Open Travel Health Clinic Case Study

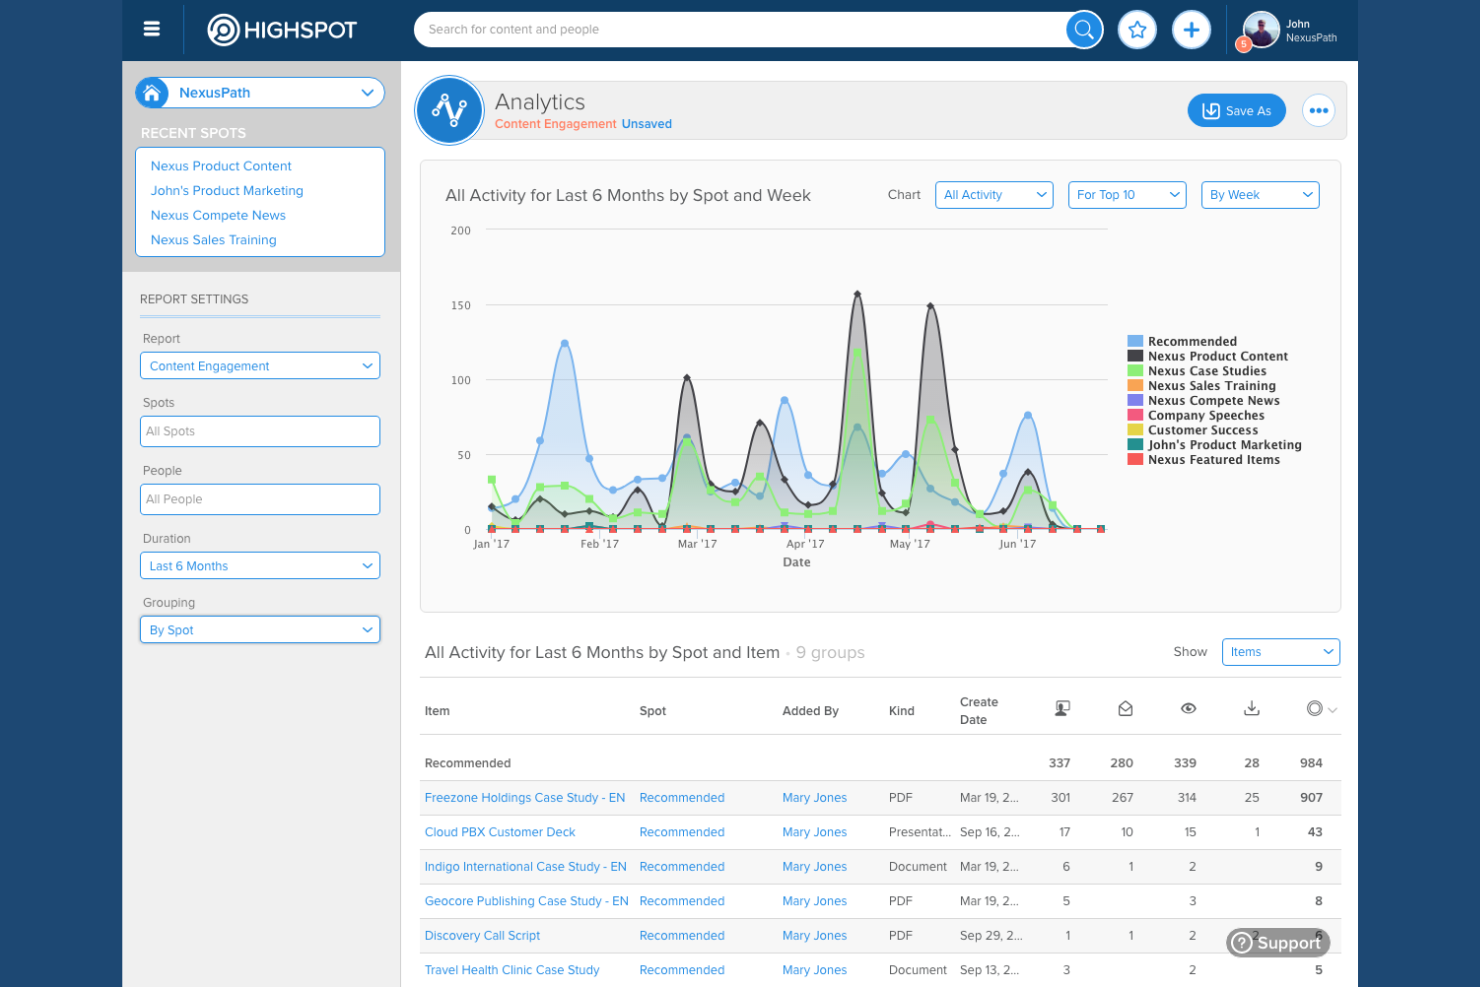[x=512, y=970]
